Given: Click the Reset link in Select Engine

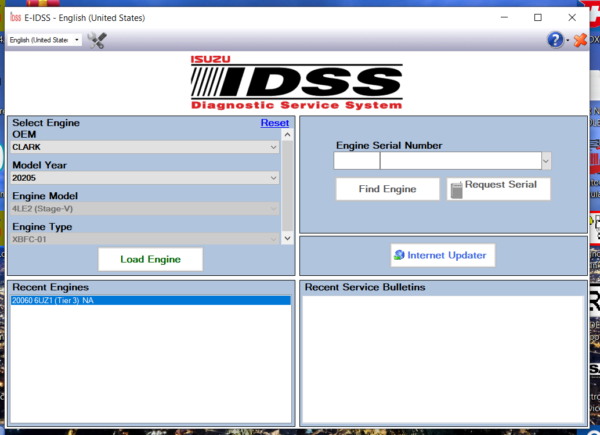Looking at the screenshot, I should tap(274, 123).
